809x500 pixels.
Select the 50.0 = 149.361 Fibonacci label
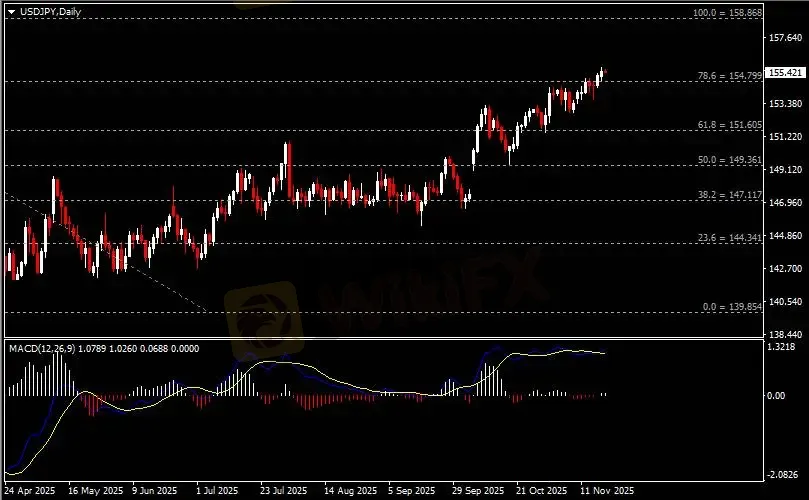(730, 160)
